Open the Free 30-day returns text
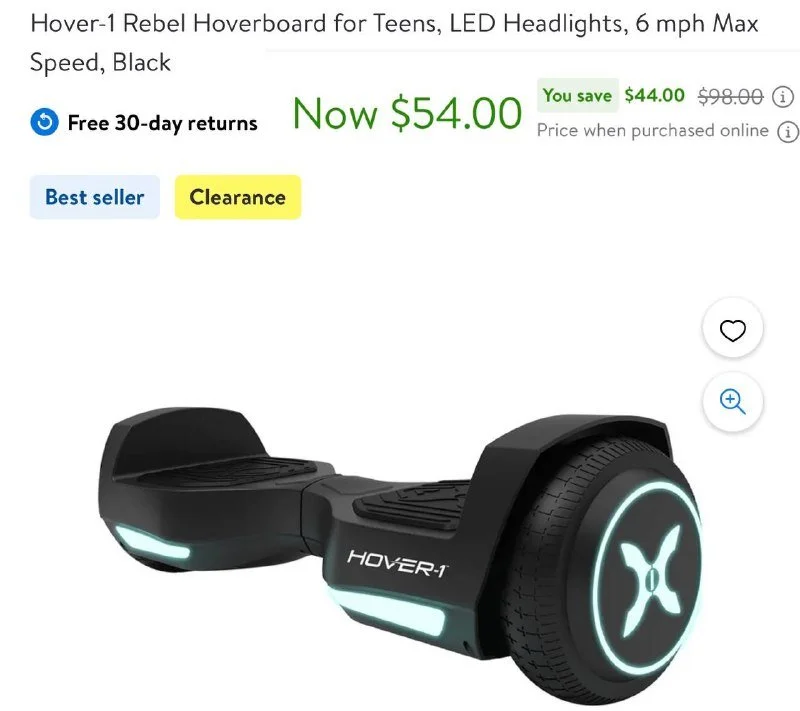Viewport: 800px width, 711px height. pos(163,123)
